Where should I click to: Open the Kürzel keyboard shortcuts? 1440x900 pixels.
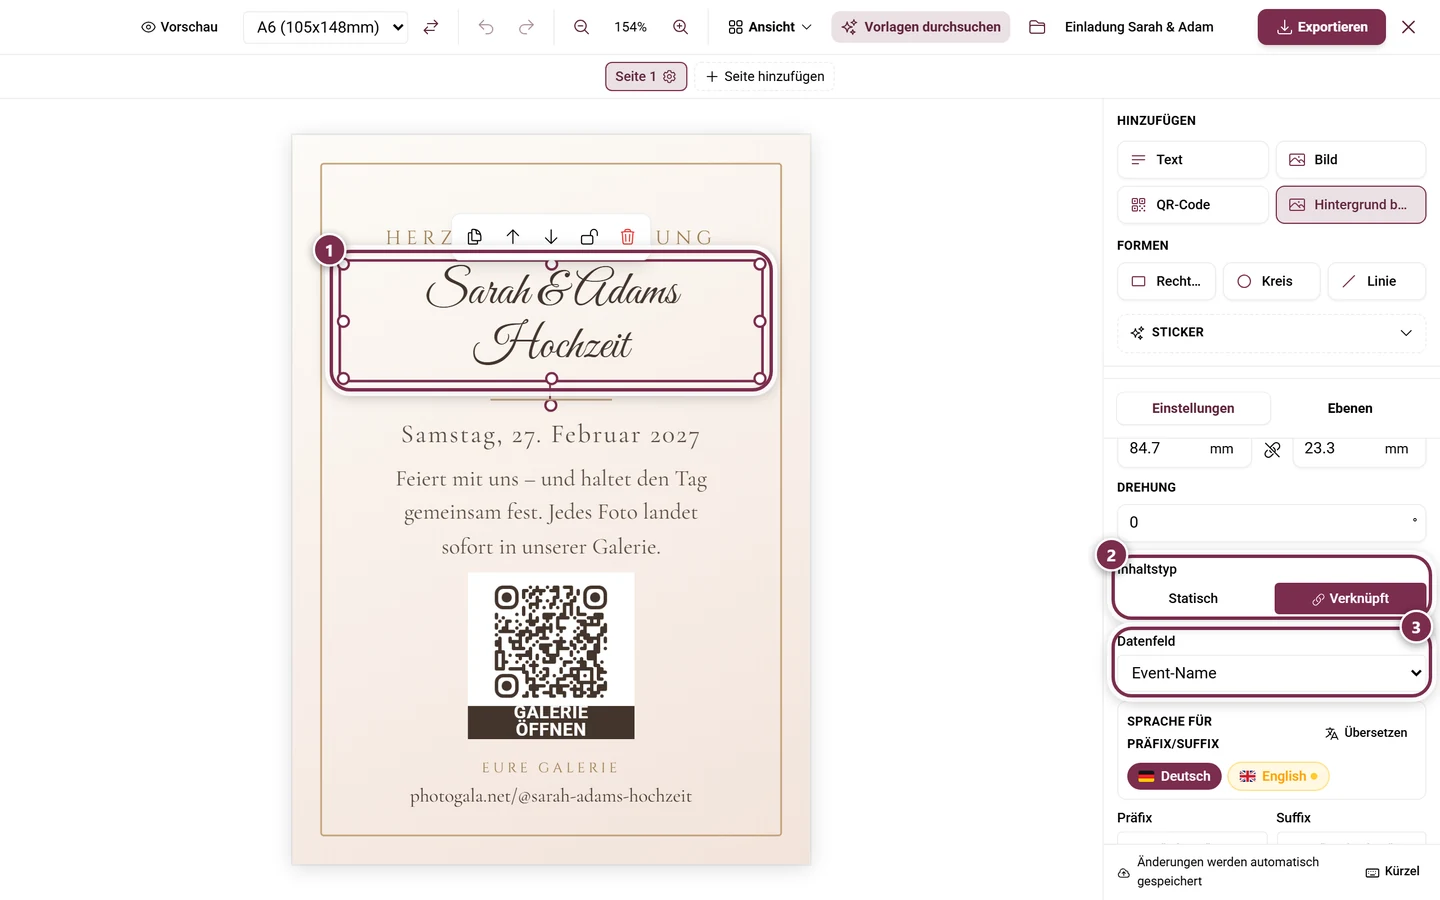click(x=1392, y=872)
